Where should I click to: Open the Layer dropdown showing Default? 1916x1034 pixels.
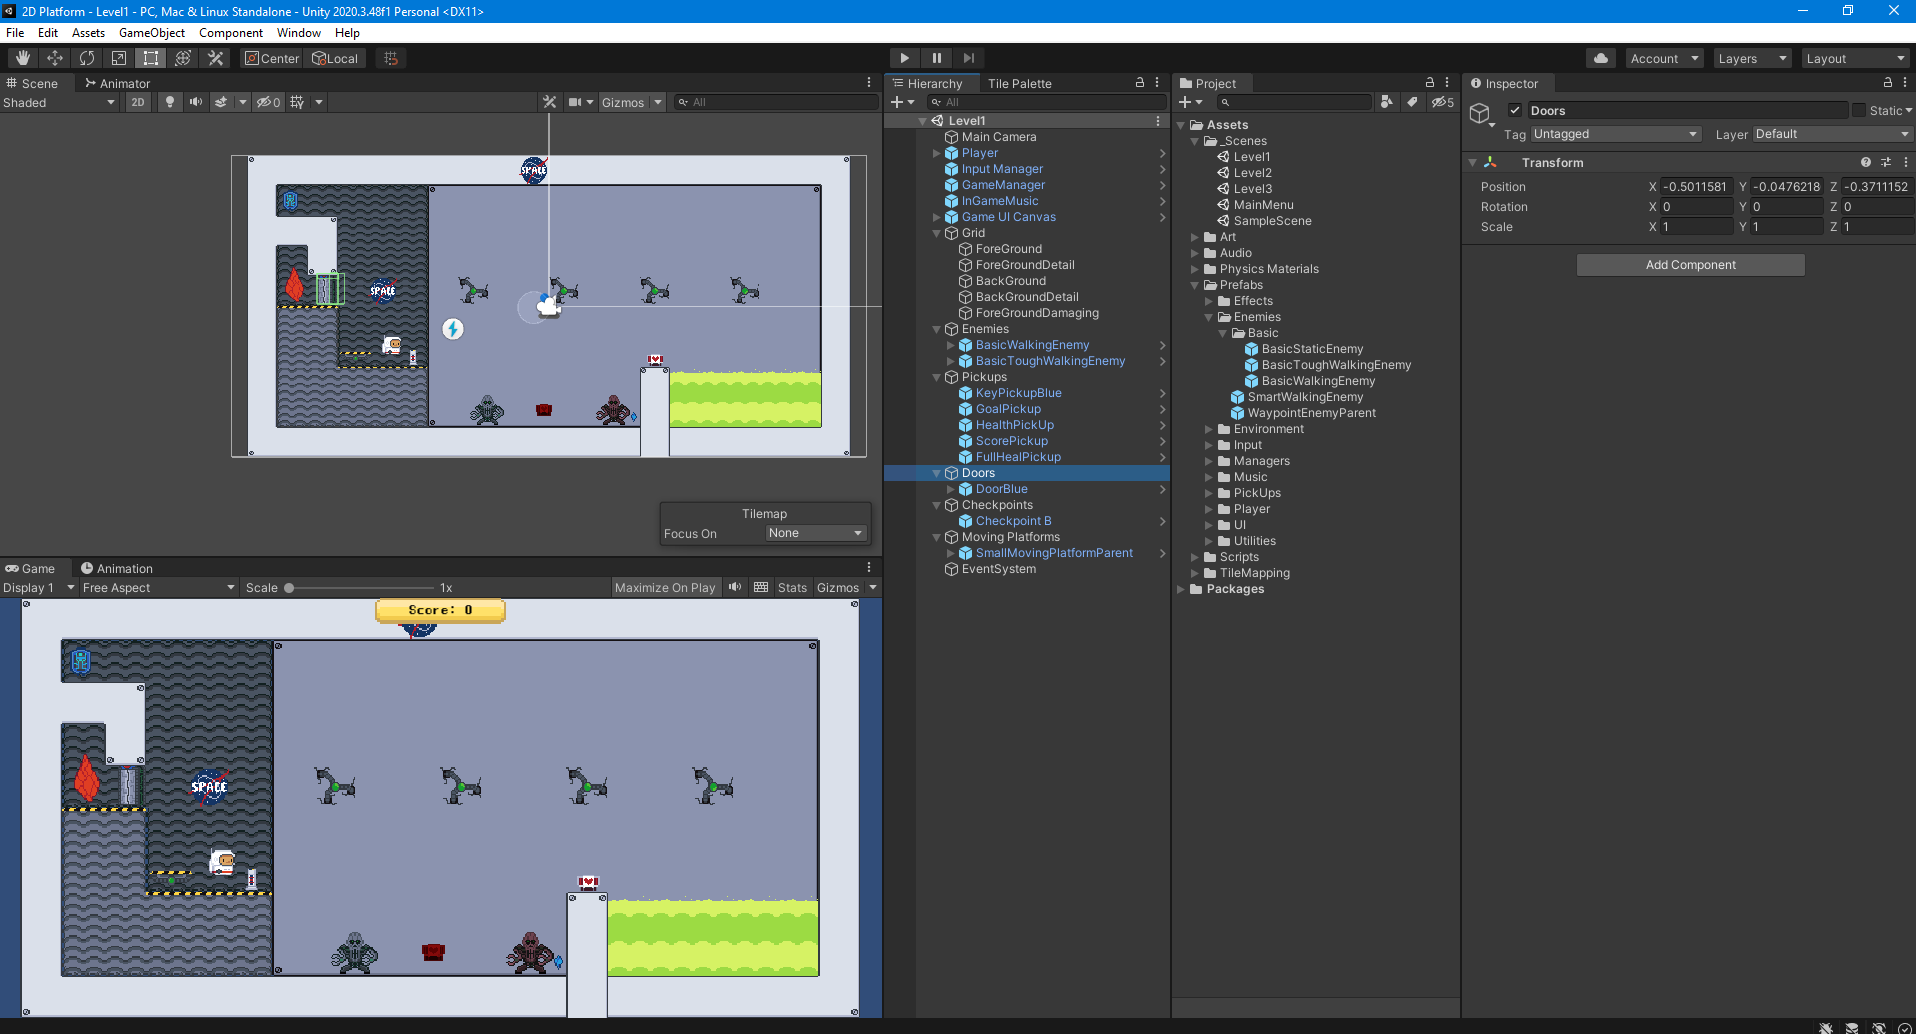(1832, 134)
